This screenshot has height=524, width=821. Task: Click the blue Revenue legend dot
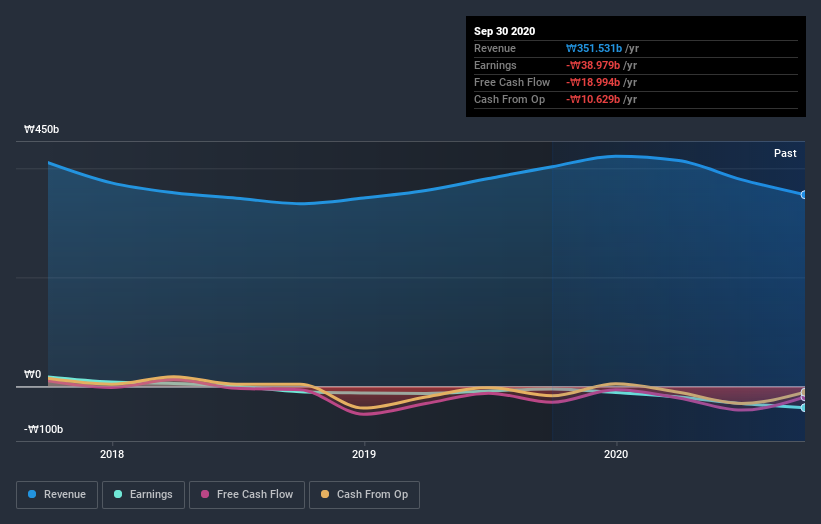[32, 494]
